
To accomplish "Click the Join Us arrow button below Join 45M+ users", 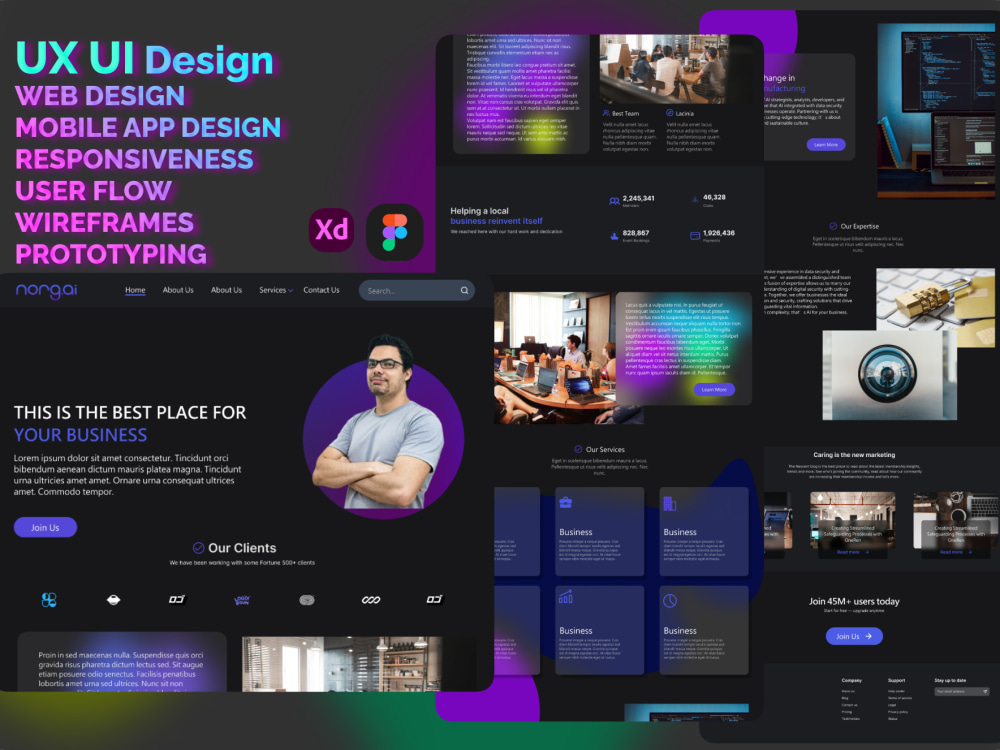I will coord(854,636).
